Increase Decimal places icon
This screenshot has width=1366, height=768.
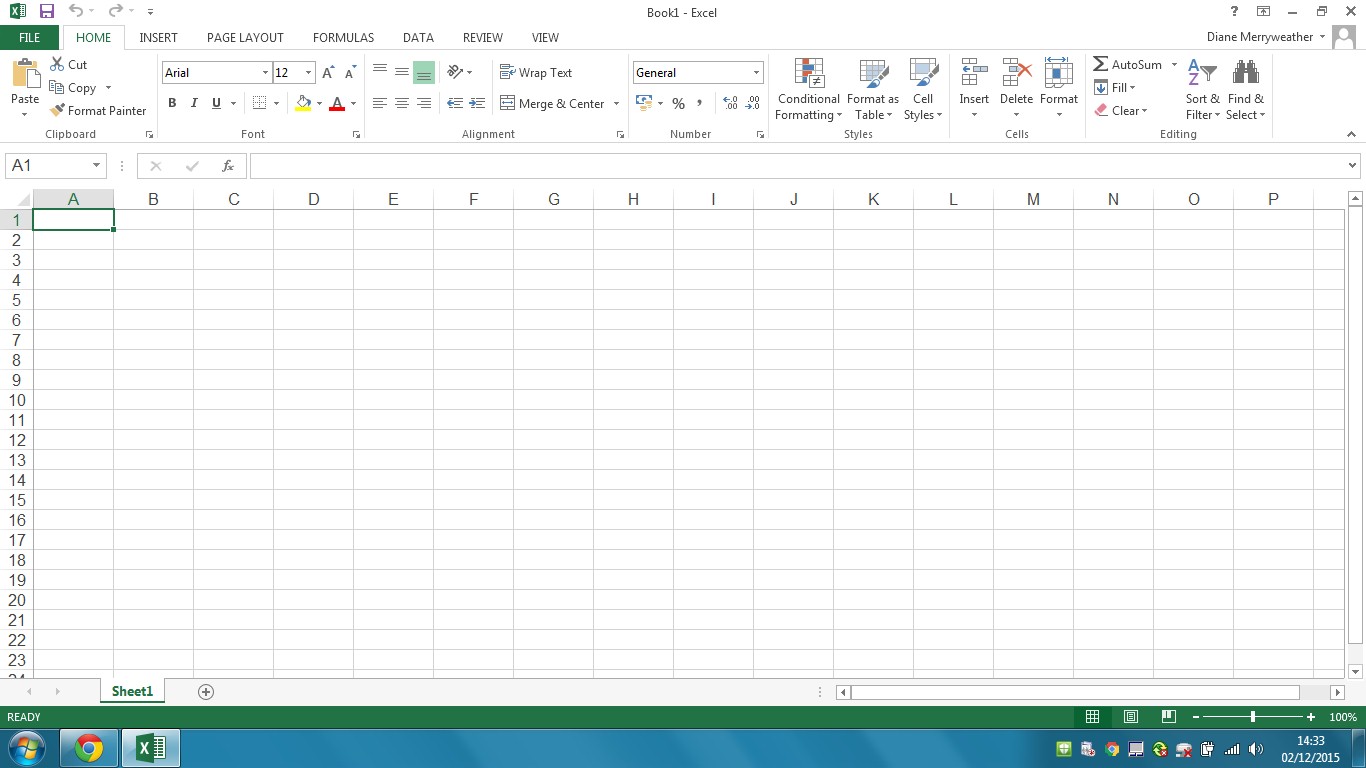pos(730,103)
